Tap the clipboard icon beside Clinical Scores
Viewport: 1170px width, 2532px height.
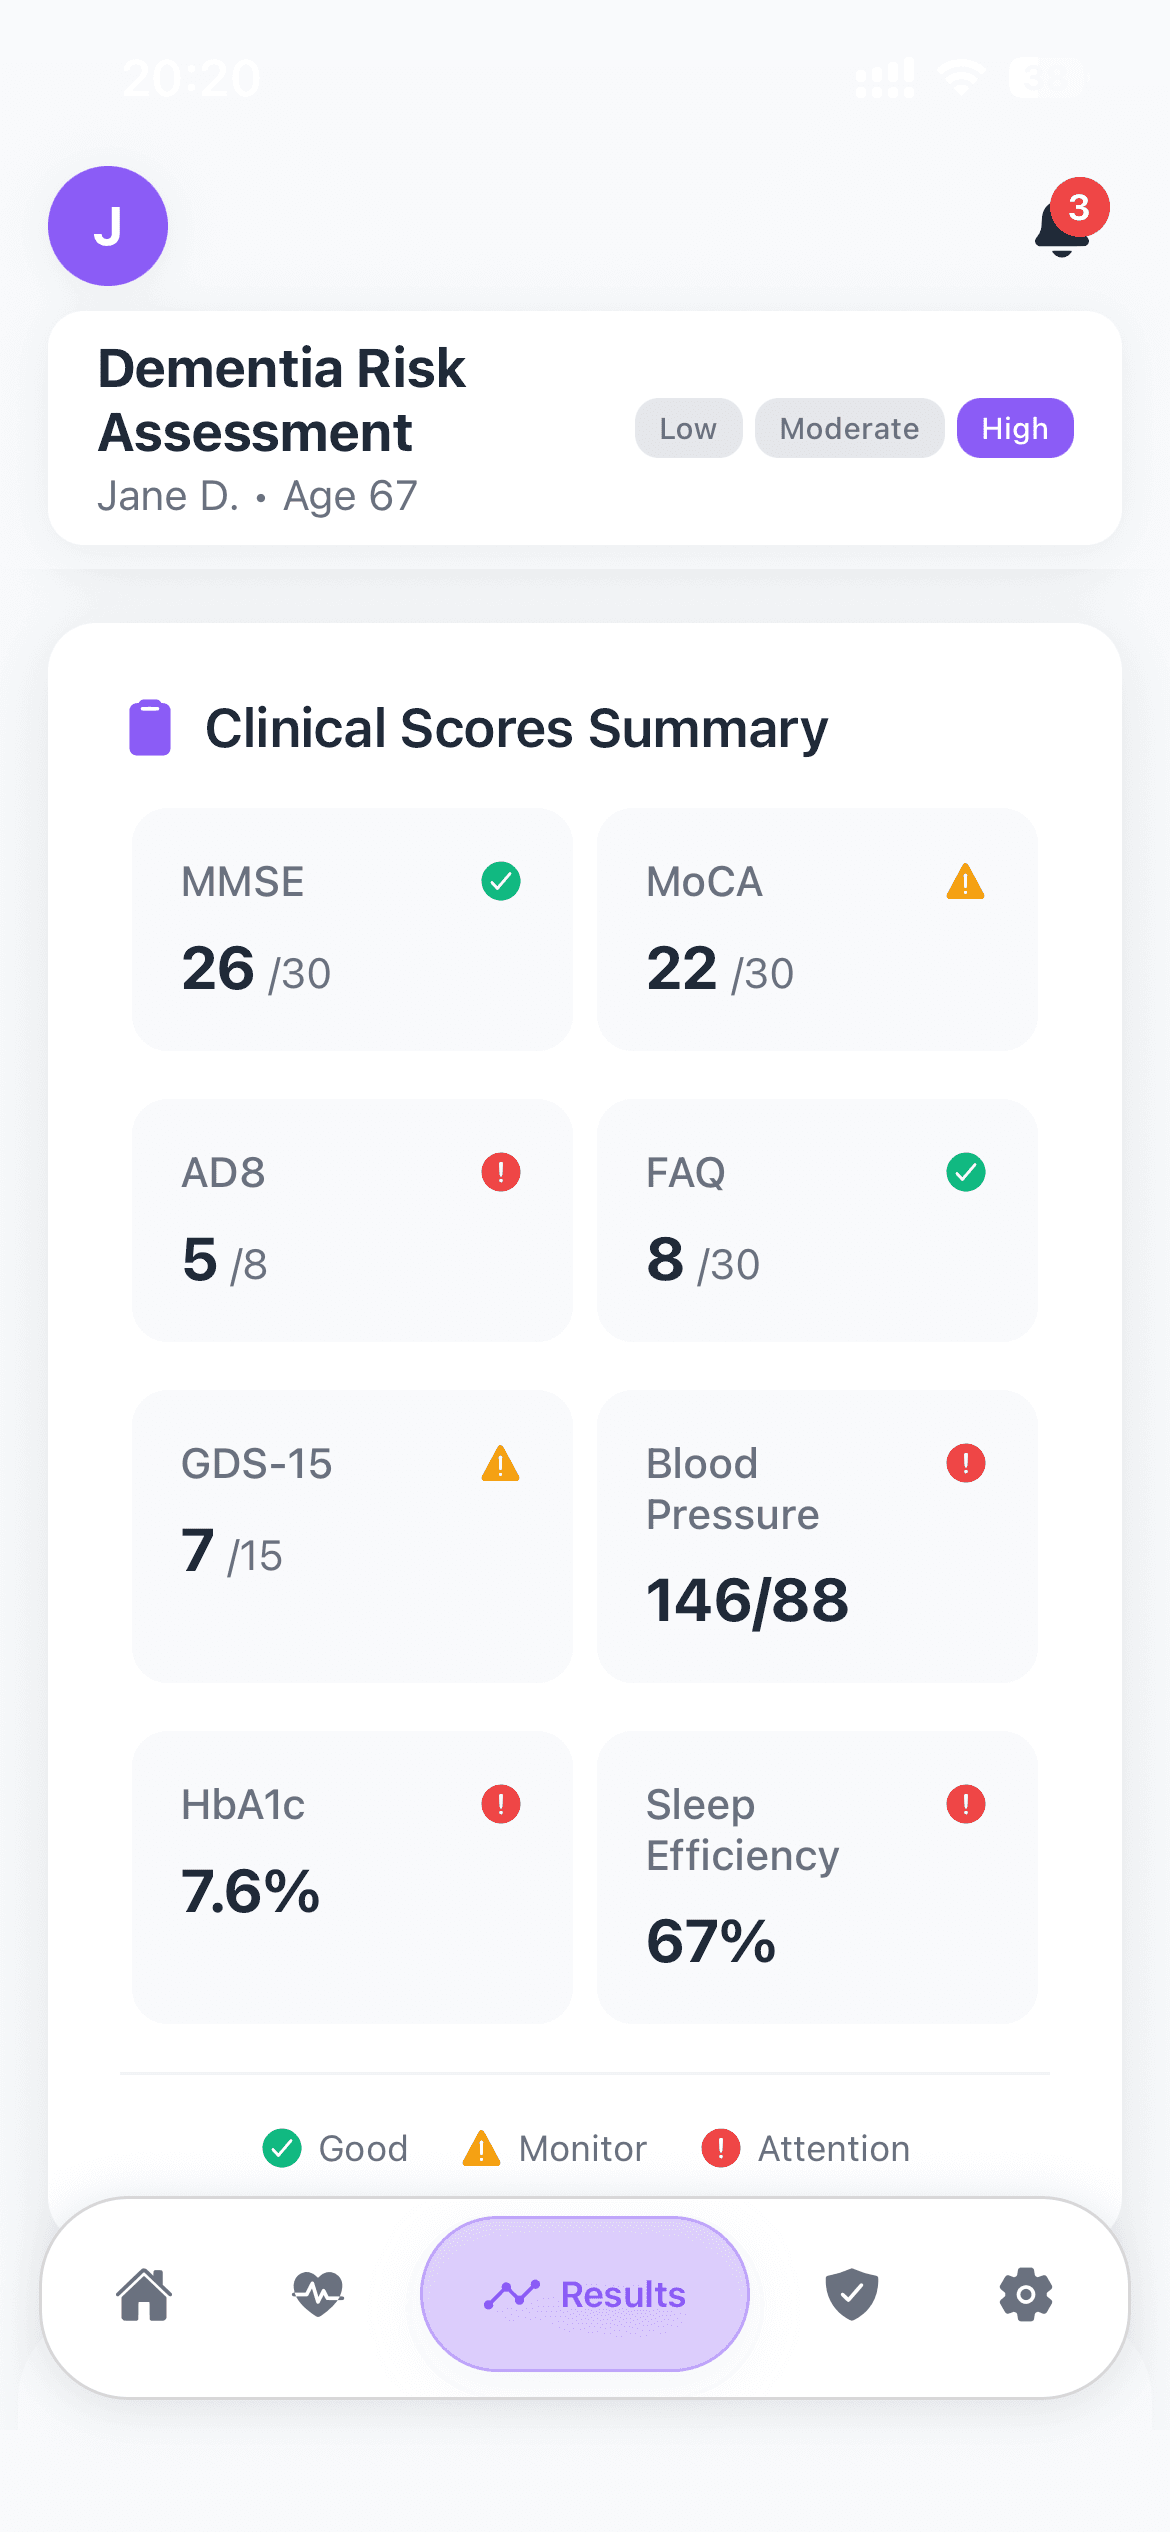150,728
